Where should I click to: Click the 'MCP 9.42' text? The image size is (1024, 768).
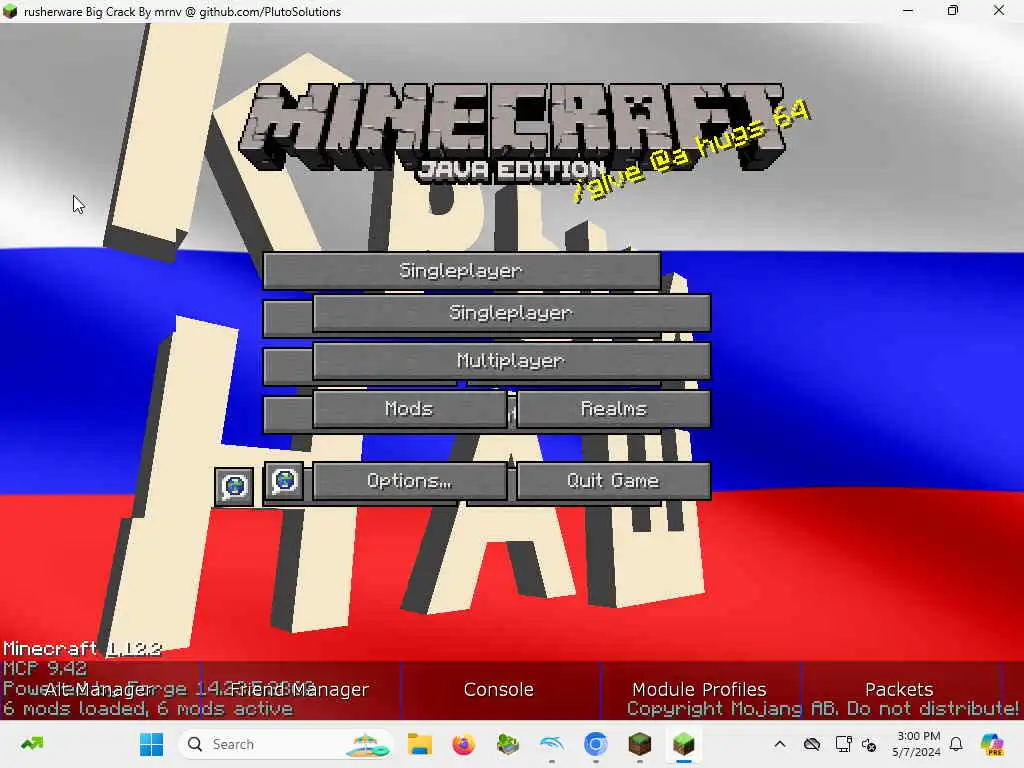pyautogui.click(x=44, y=669)
